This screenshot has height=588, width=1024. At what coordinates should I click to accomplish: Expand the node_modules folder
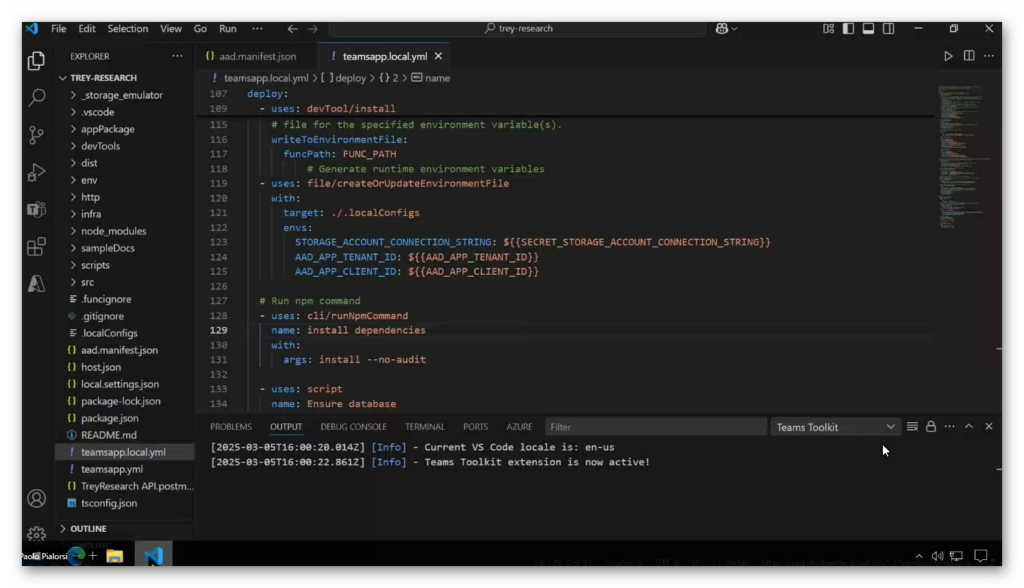[114, 231]
